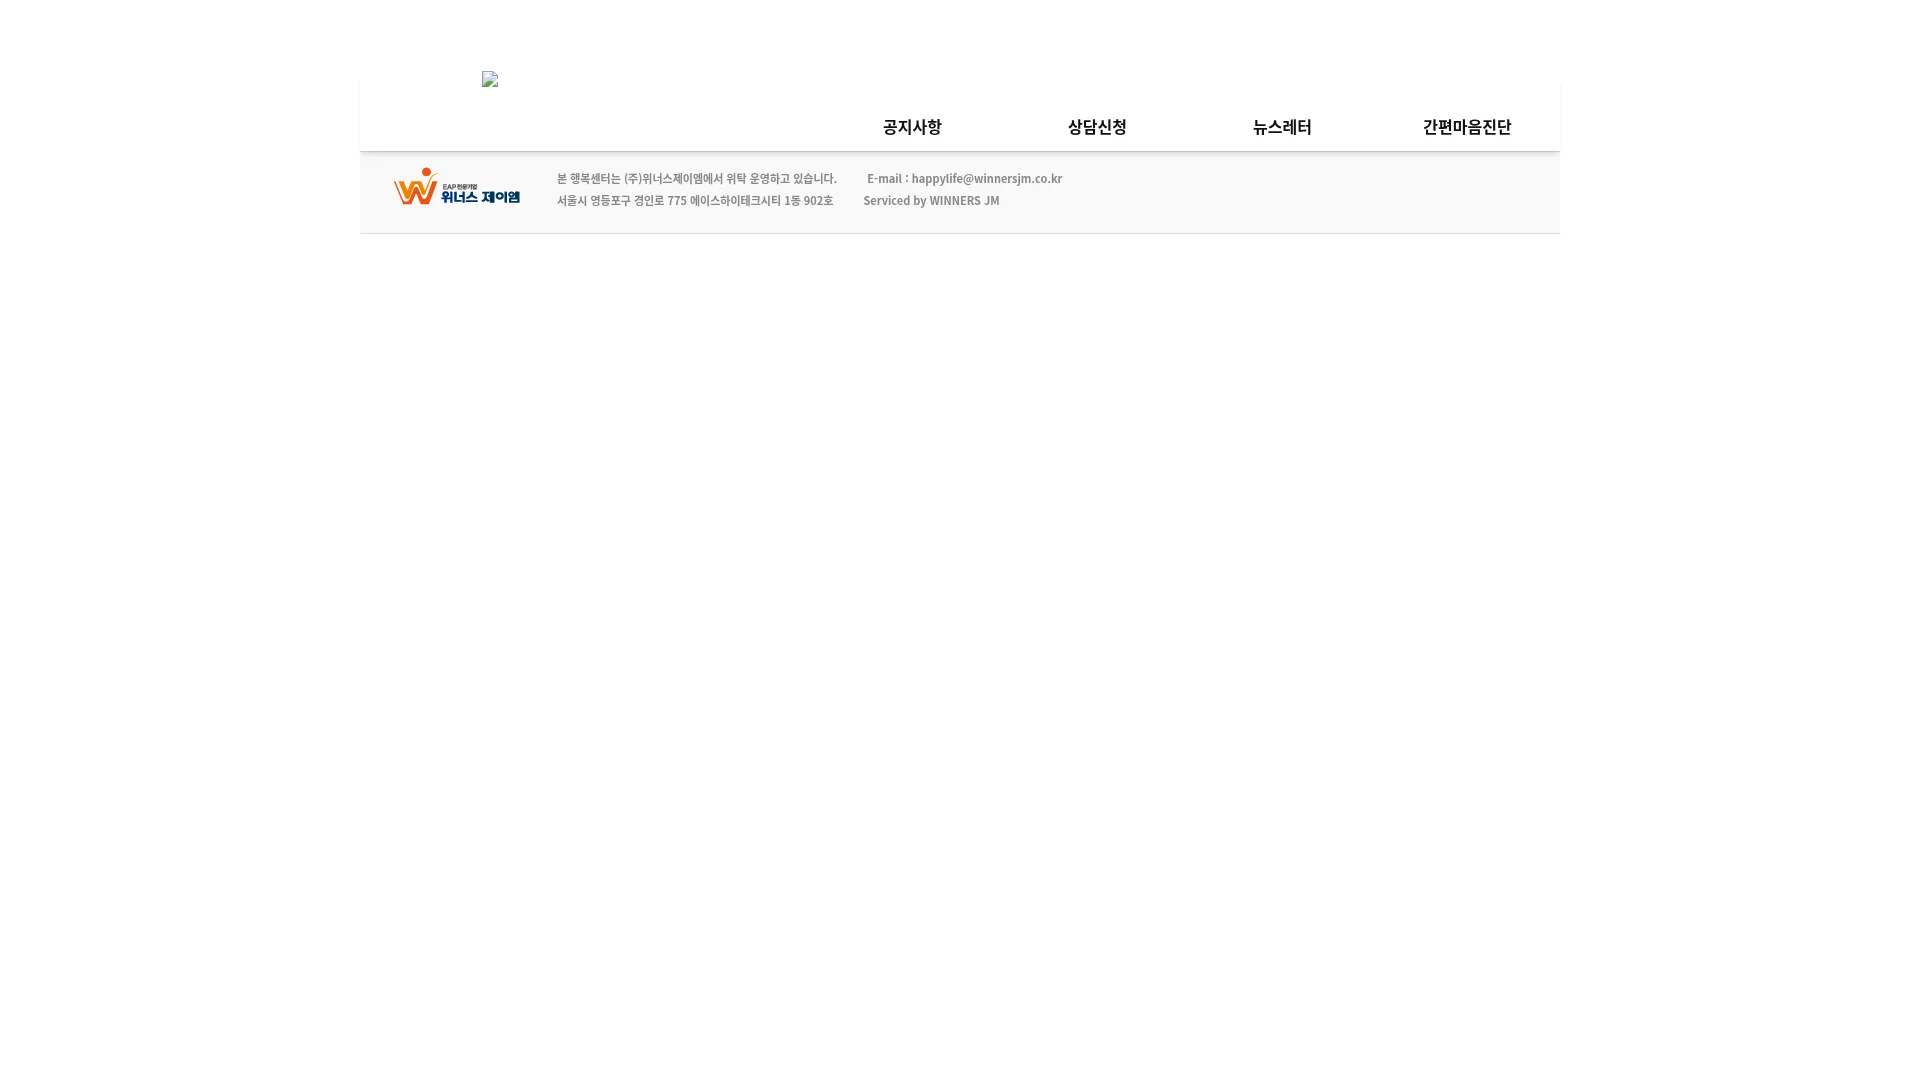Image resolution: width=1920 pixels, height=1080 pixels.
Task: Click the 서울시 영등포구 경인로 775 address text
Action: coord(695,200)
